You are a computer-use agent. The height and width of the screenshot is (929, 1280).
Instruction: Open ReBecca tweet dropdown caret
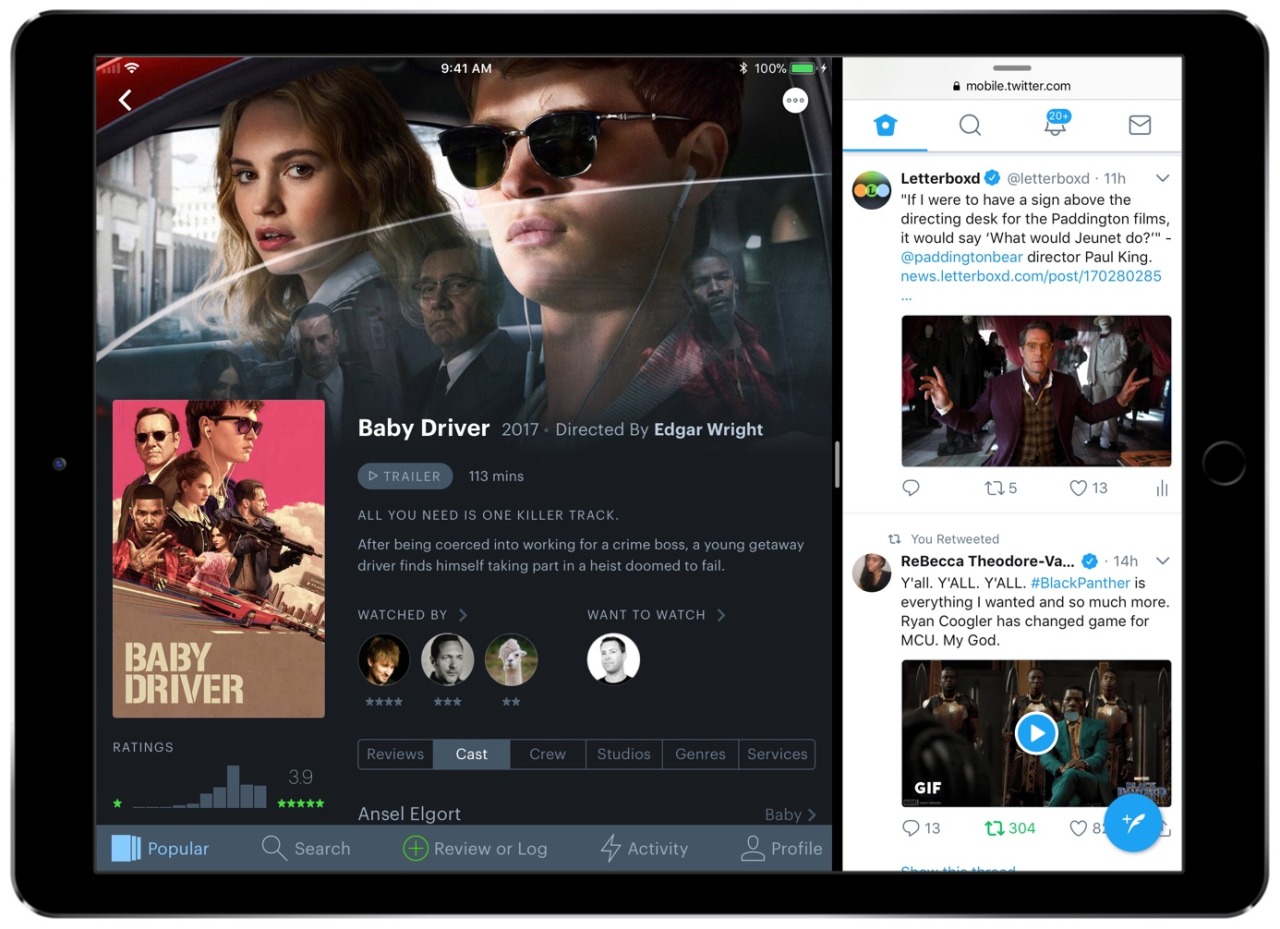1162,561
